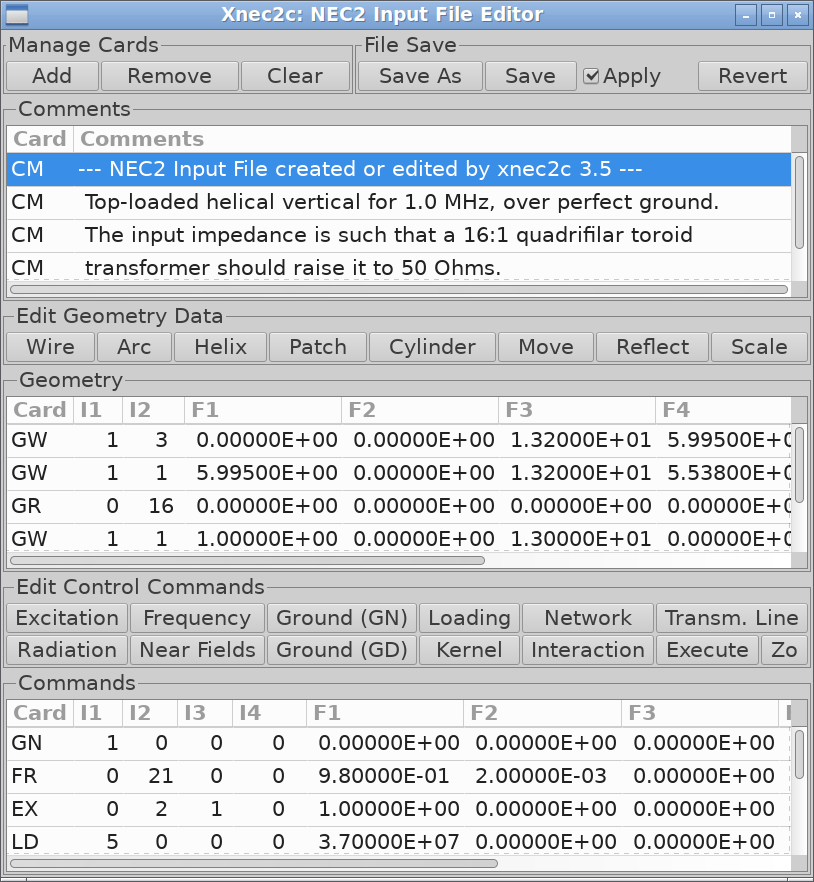Minimize the NEC2 Input File Editor window
This screenshot has height=882, width=814.
(746, 15)
